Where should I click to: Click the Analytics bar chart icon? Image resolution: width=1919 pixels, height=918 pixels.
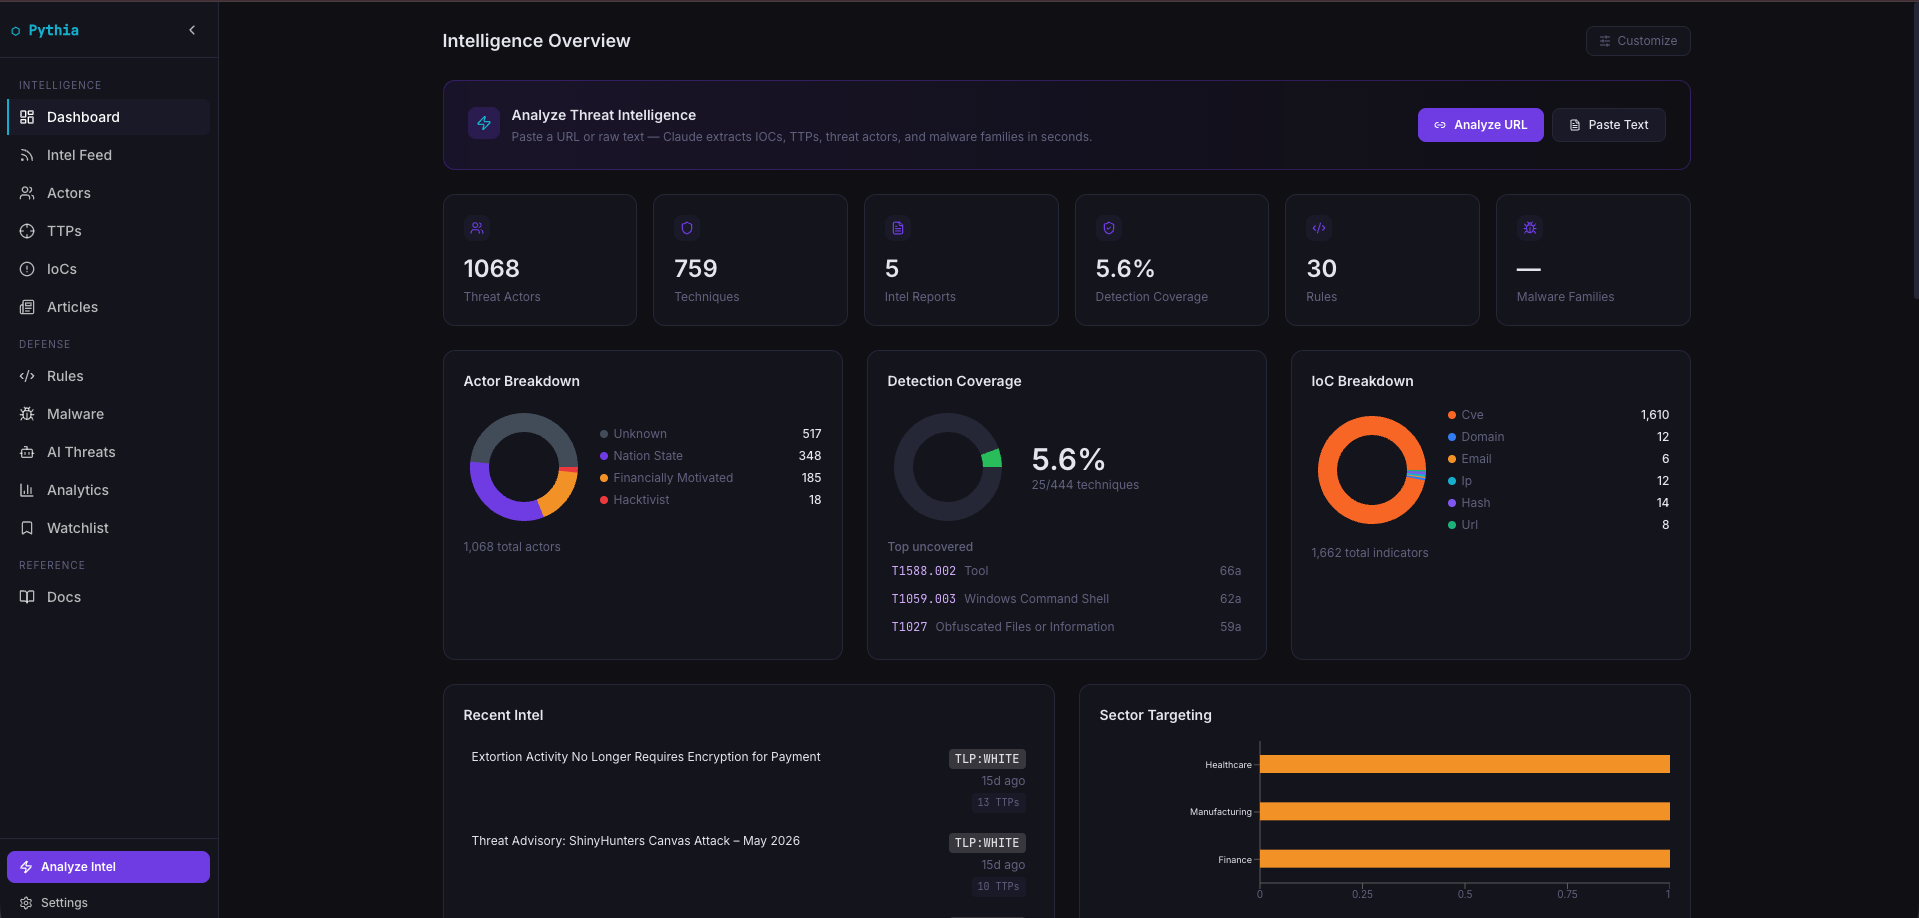pyautogui.click(x=27, y=490)
